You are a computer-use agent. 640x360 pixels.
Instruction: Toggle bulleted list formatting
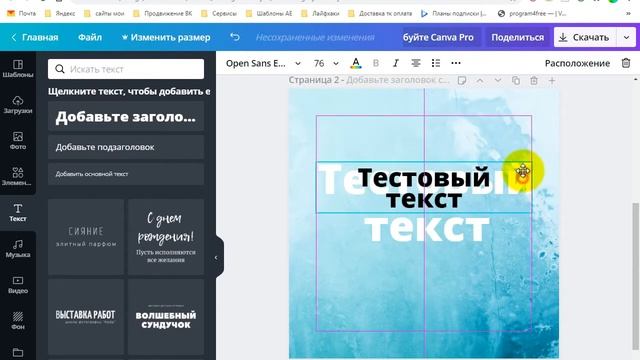click(x=436, y=63)
